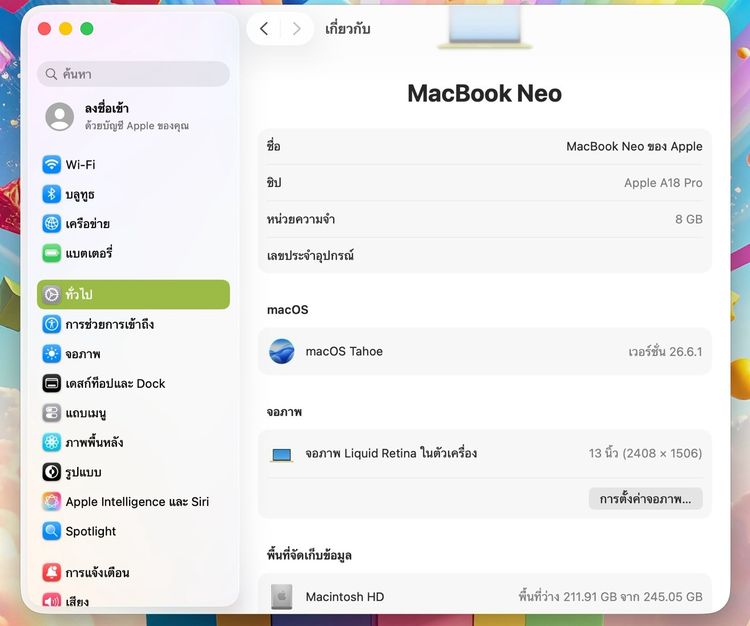Click the เลขประจำอุปกรณ์ serial number row
This screenshot has width=750, height=626.
coord(485,255)
